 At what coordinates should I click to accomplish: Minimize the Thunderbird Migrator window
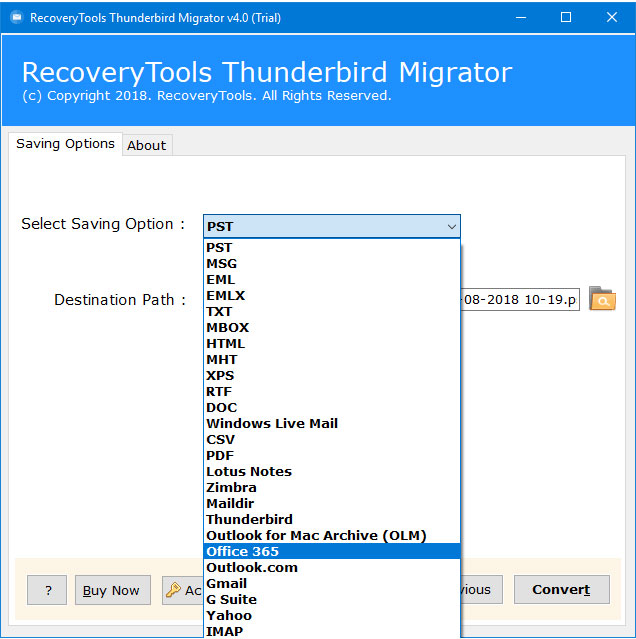(521, 18)
